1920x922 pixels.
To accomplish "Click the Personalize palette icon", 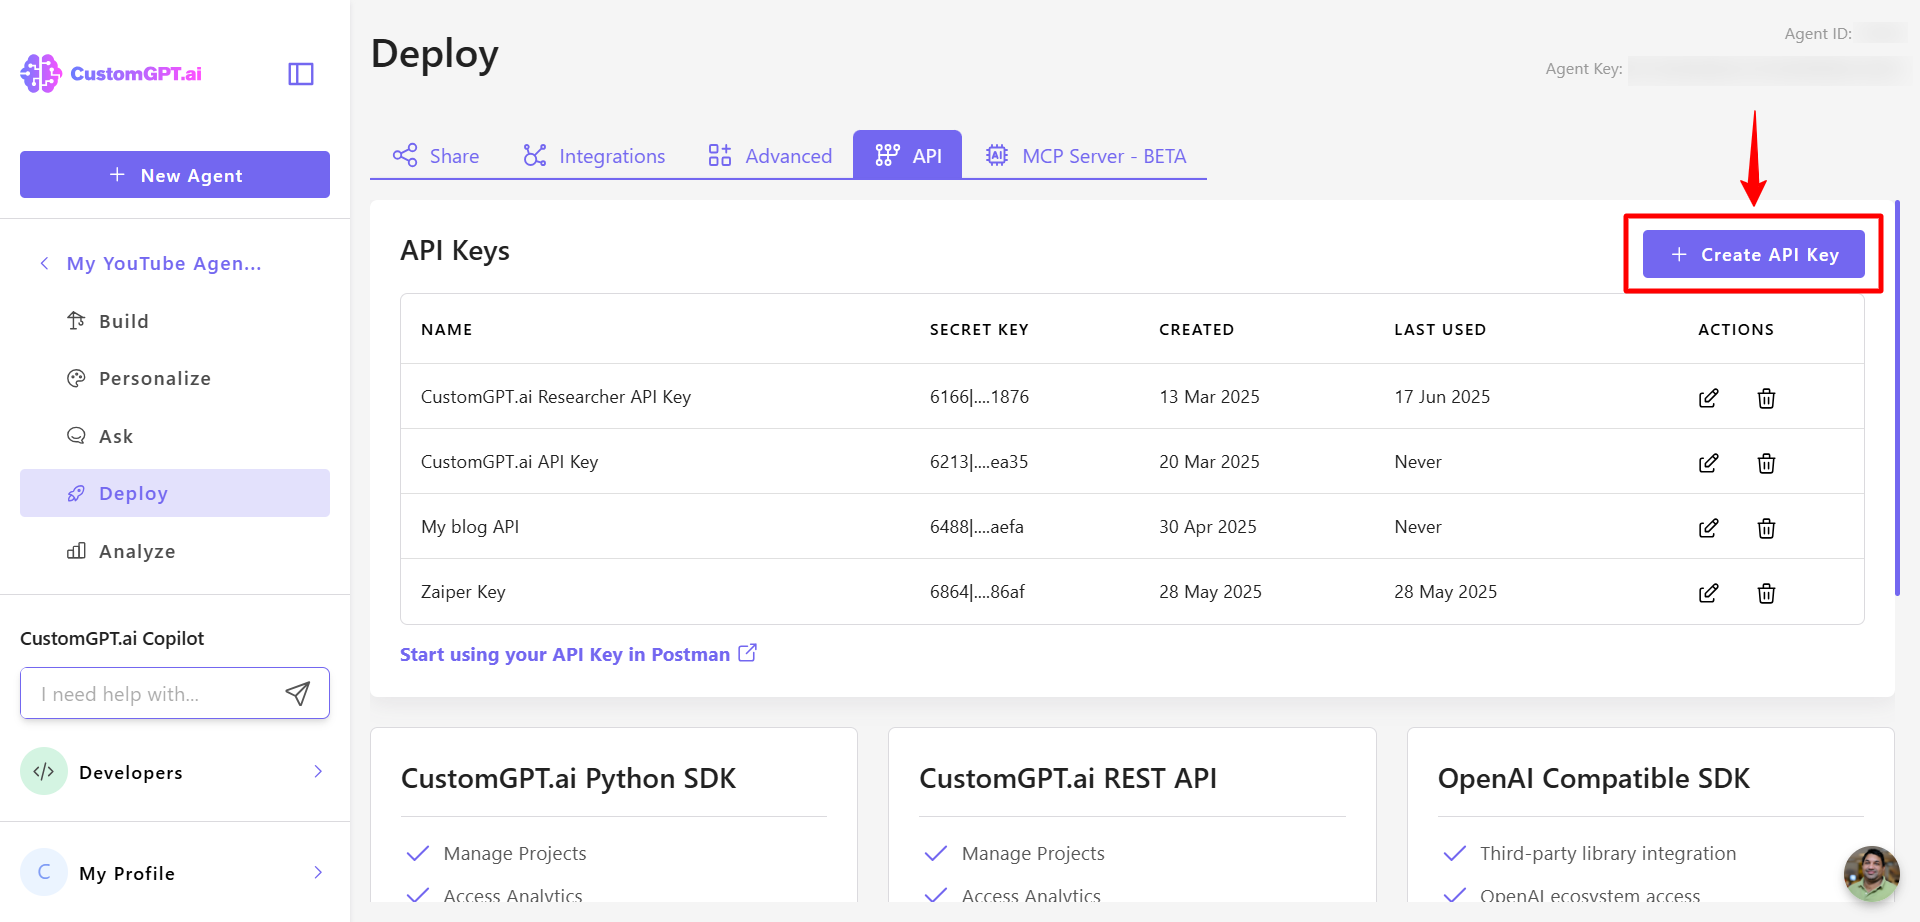I will pos(76,378).
